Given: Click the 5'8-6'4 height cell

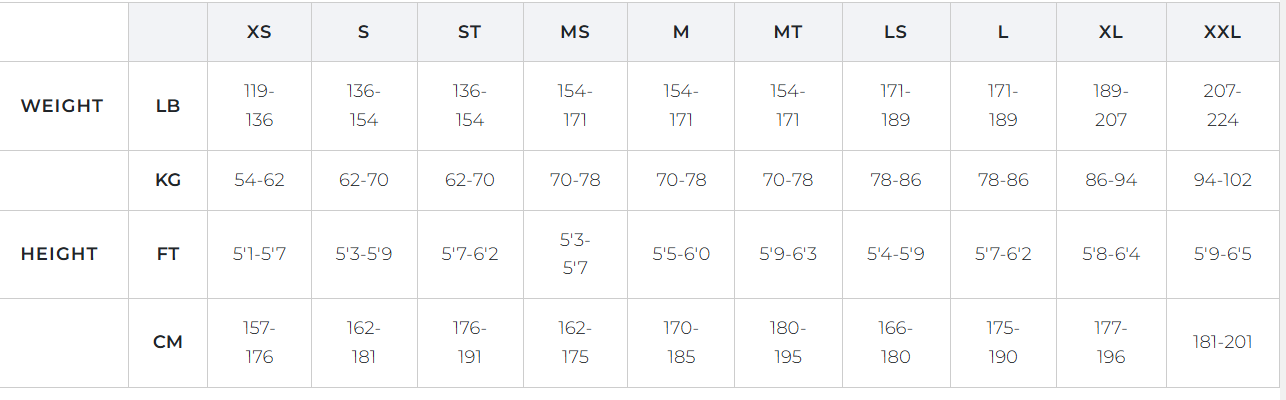Looking at the screenshot, I should click(x=1110, y=254).
